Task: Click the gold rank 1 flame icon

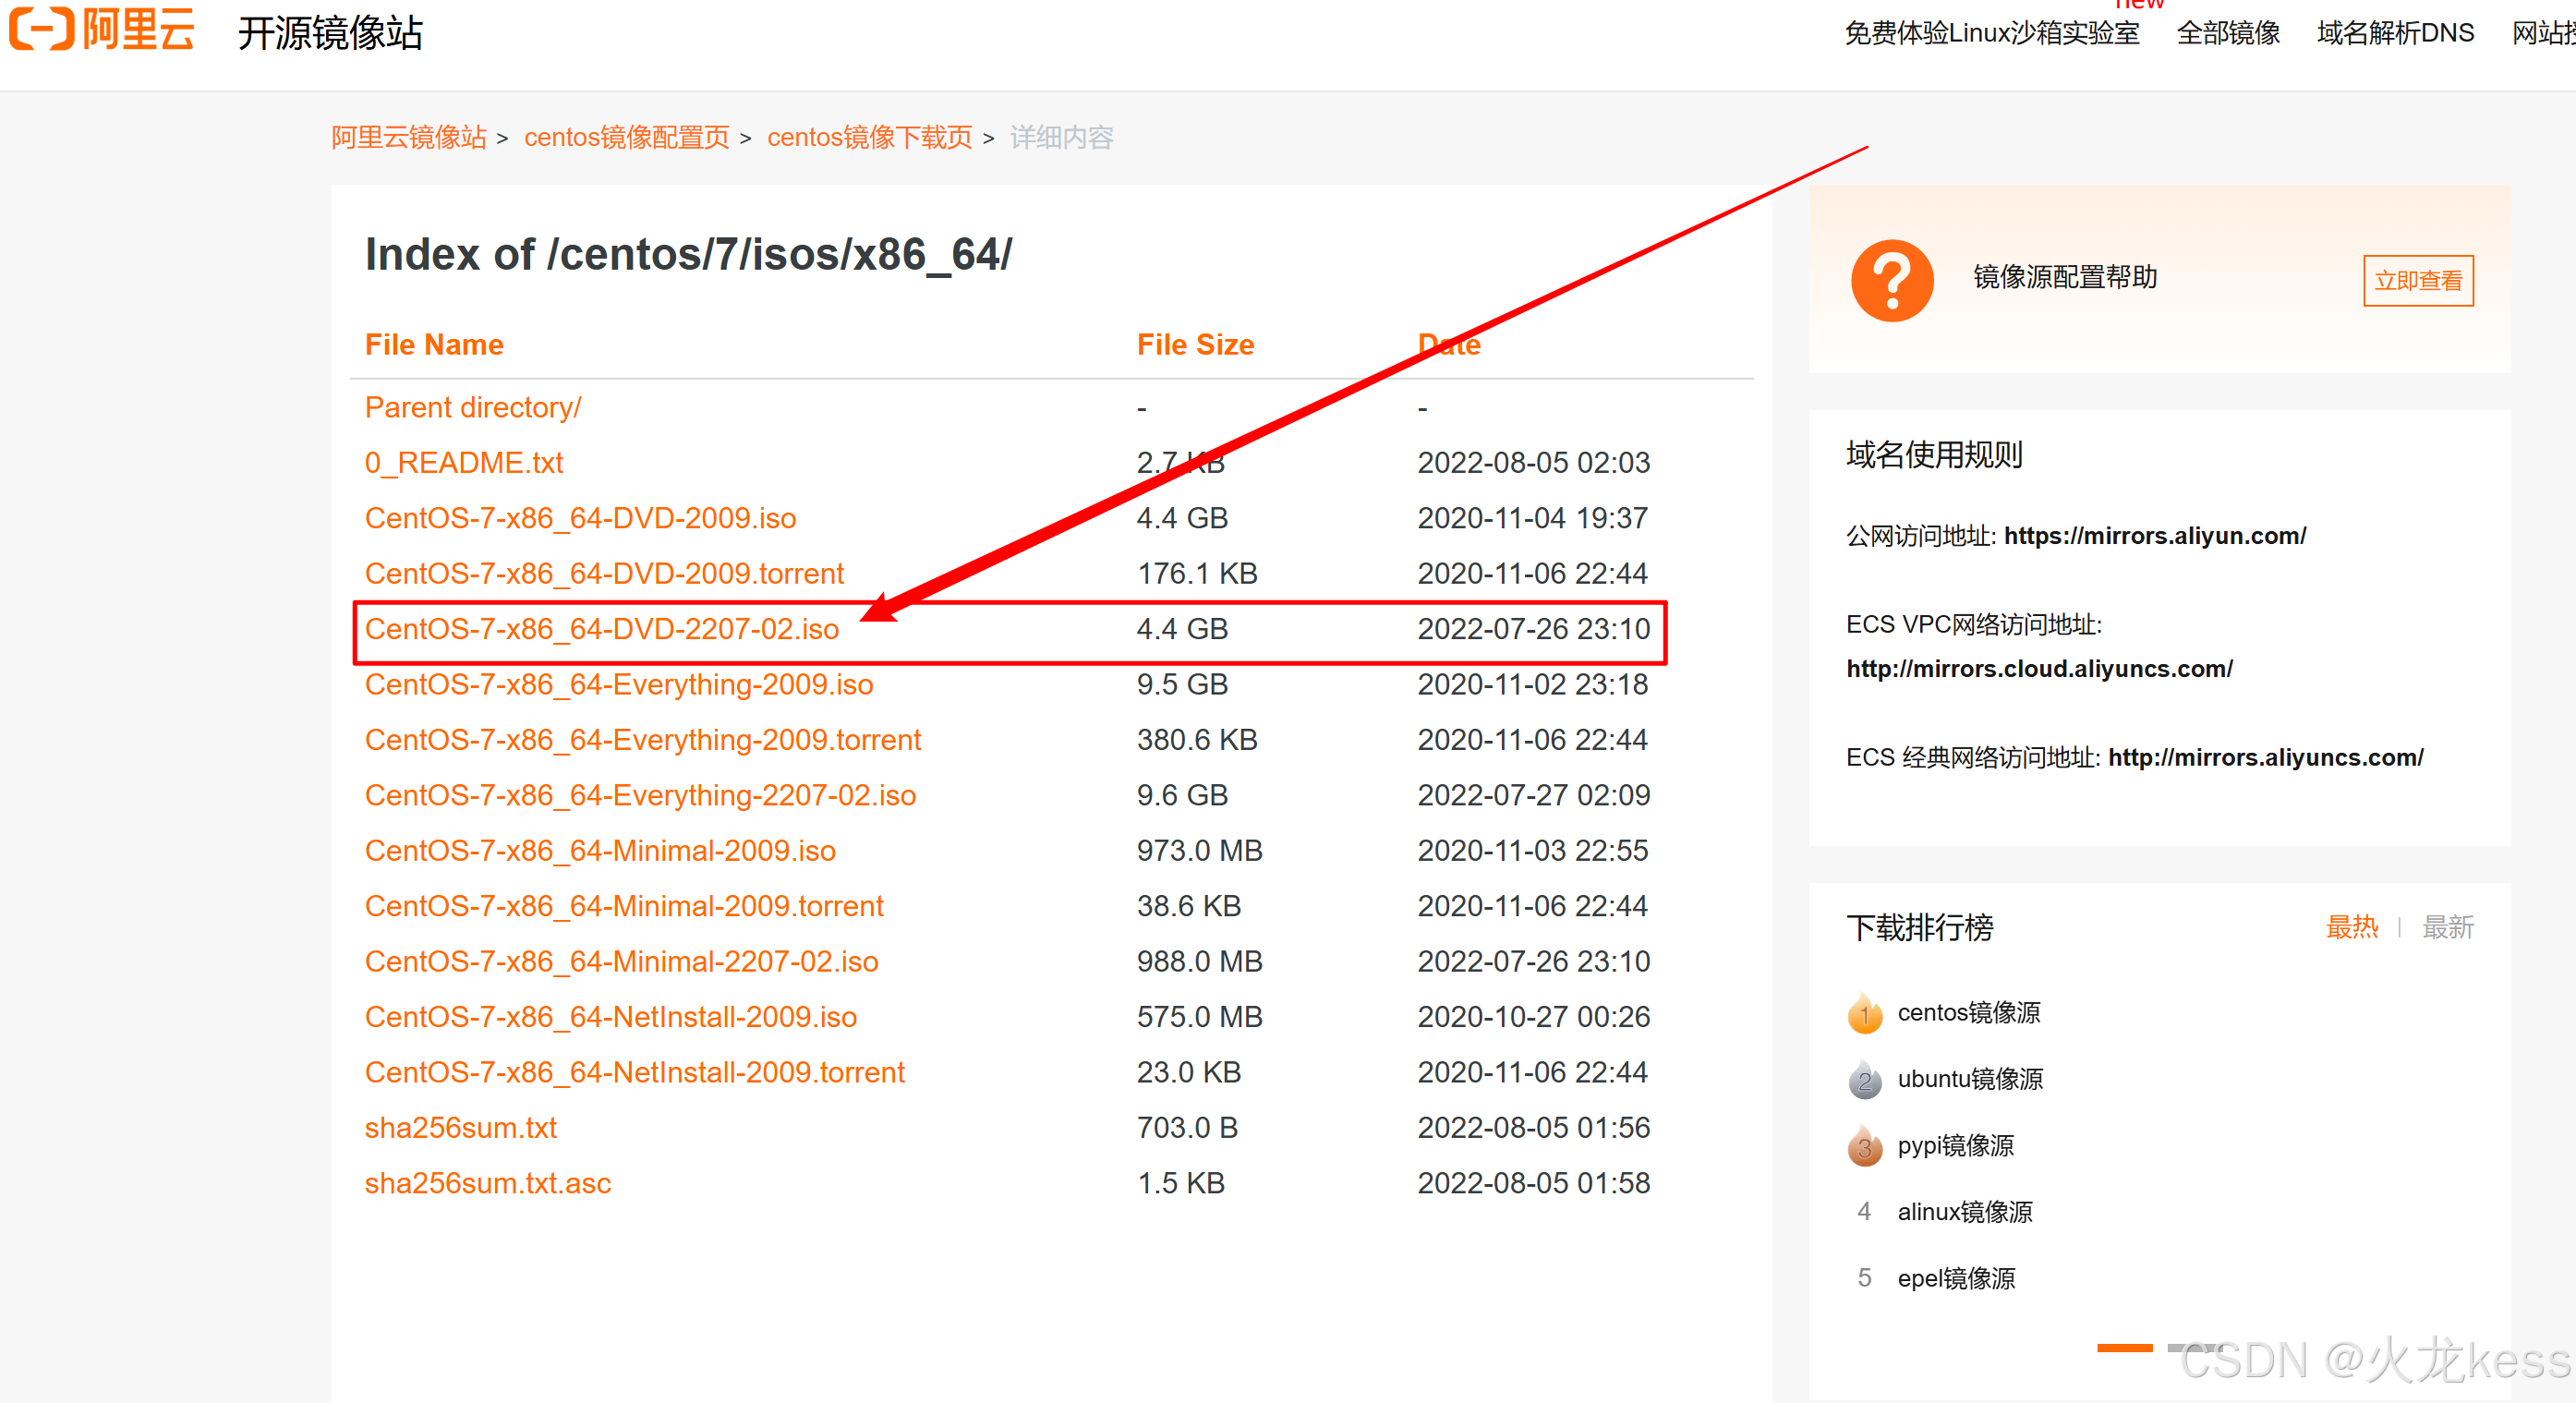Action: [1864, 1013]
